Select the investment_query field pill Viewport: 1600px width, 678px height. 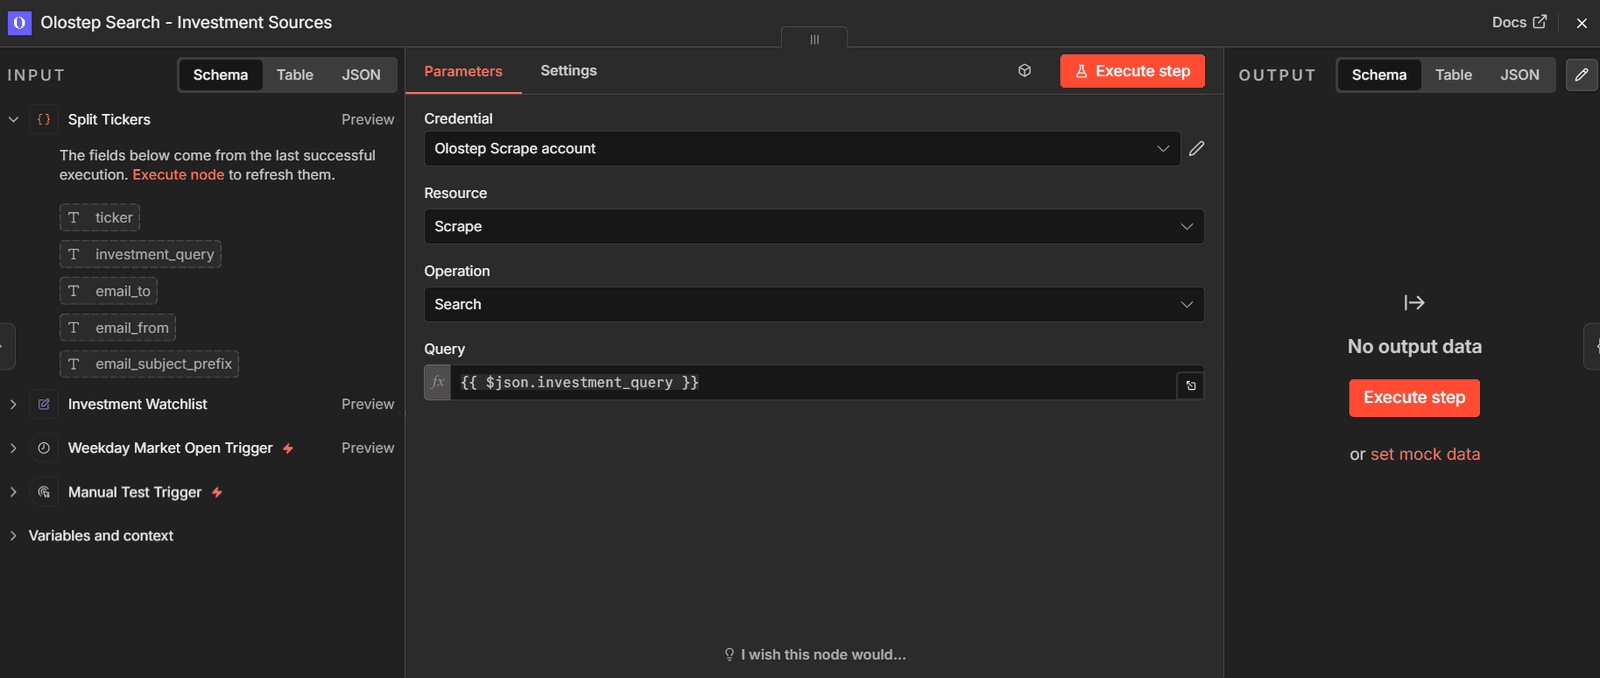coord(140,254)
